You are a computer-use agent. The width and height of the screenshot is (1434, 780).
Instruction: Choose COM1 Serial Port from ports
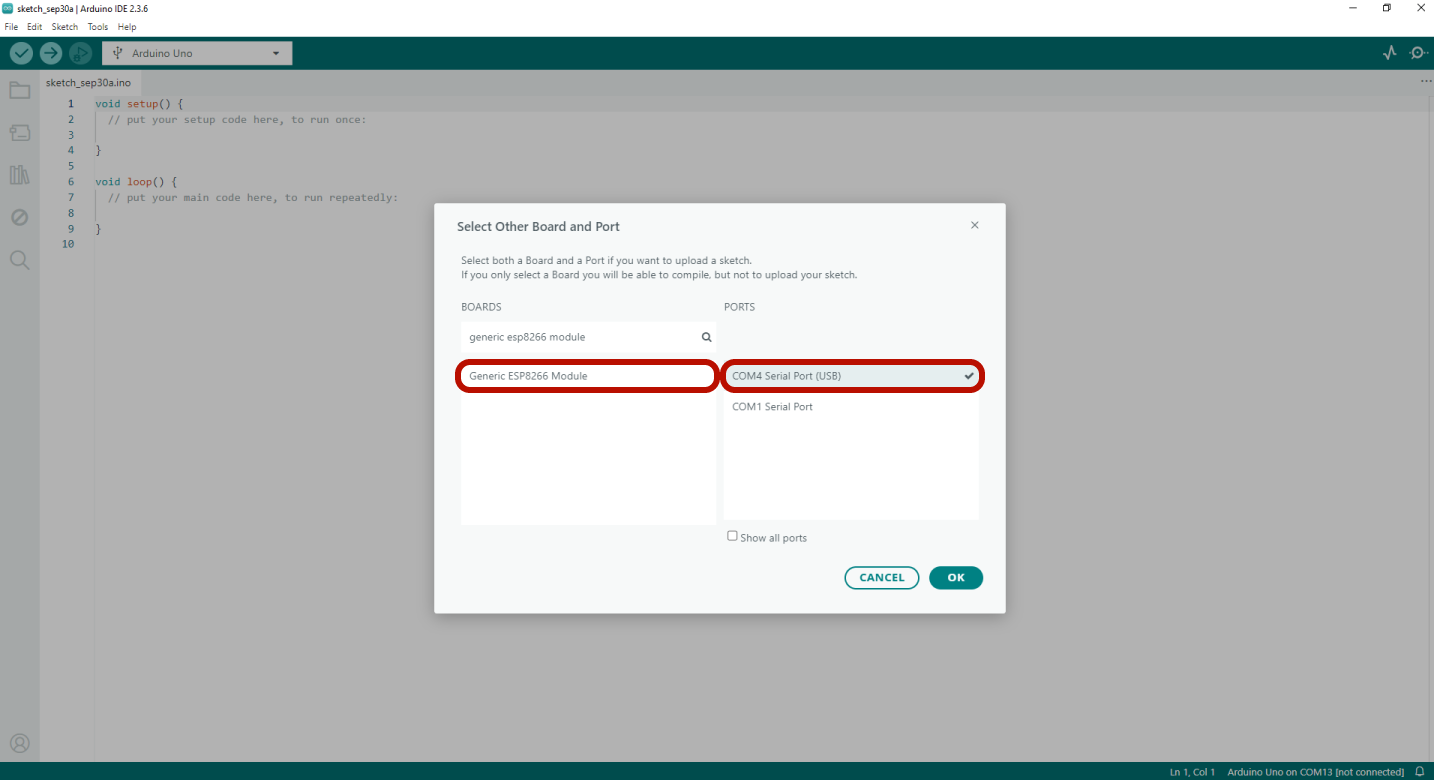[x=772, y=407]
